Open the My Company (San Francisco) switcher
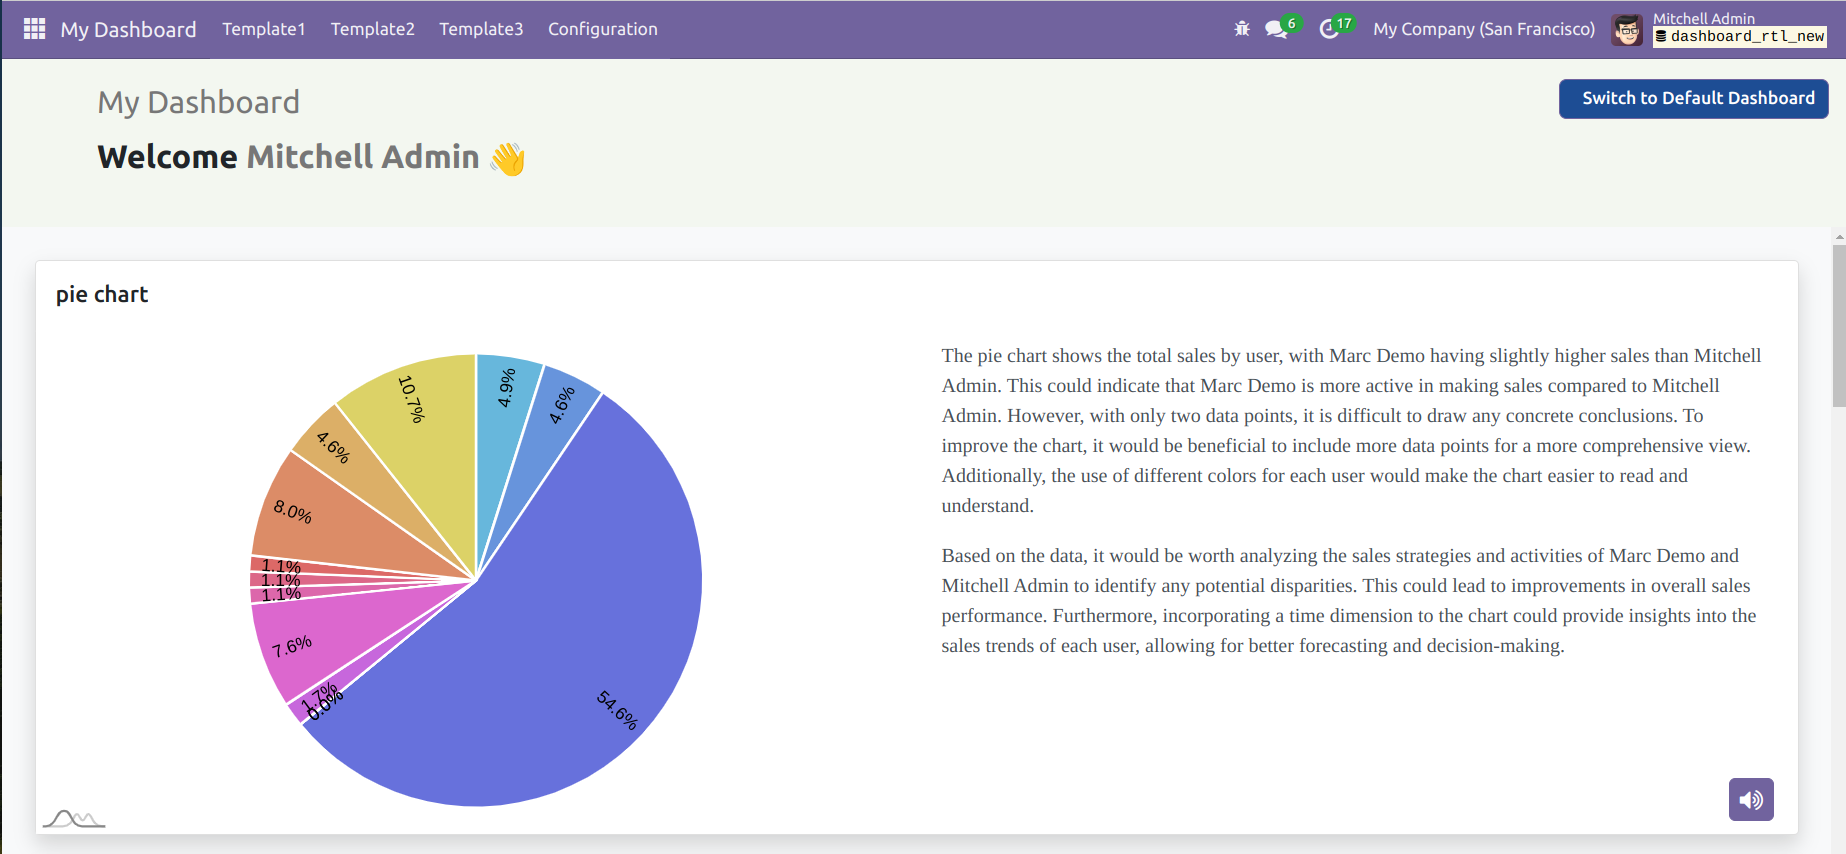Viewport: 1846px width, 854px height. 1483,29
